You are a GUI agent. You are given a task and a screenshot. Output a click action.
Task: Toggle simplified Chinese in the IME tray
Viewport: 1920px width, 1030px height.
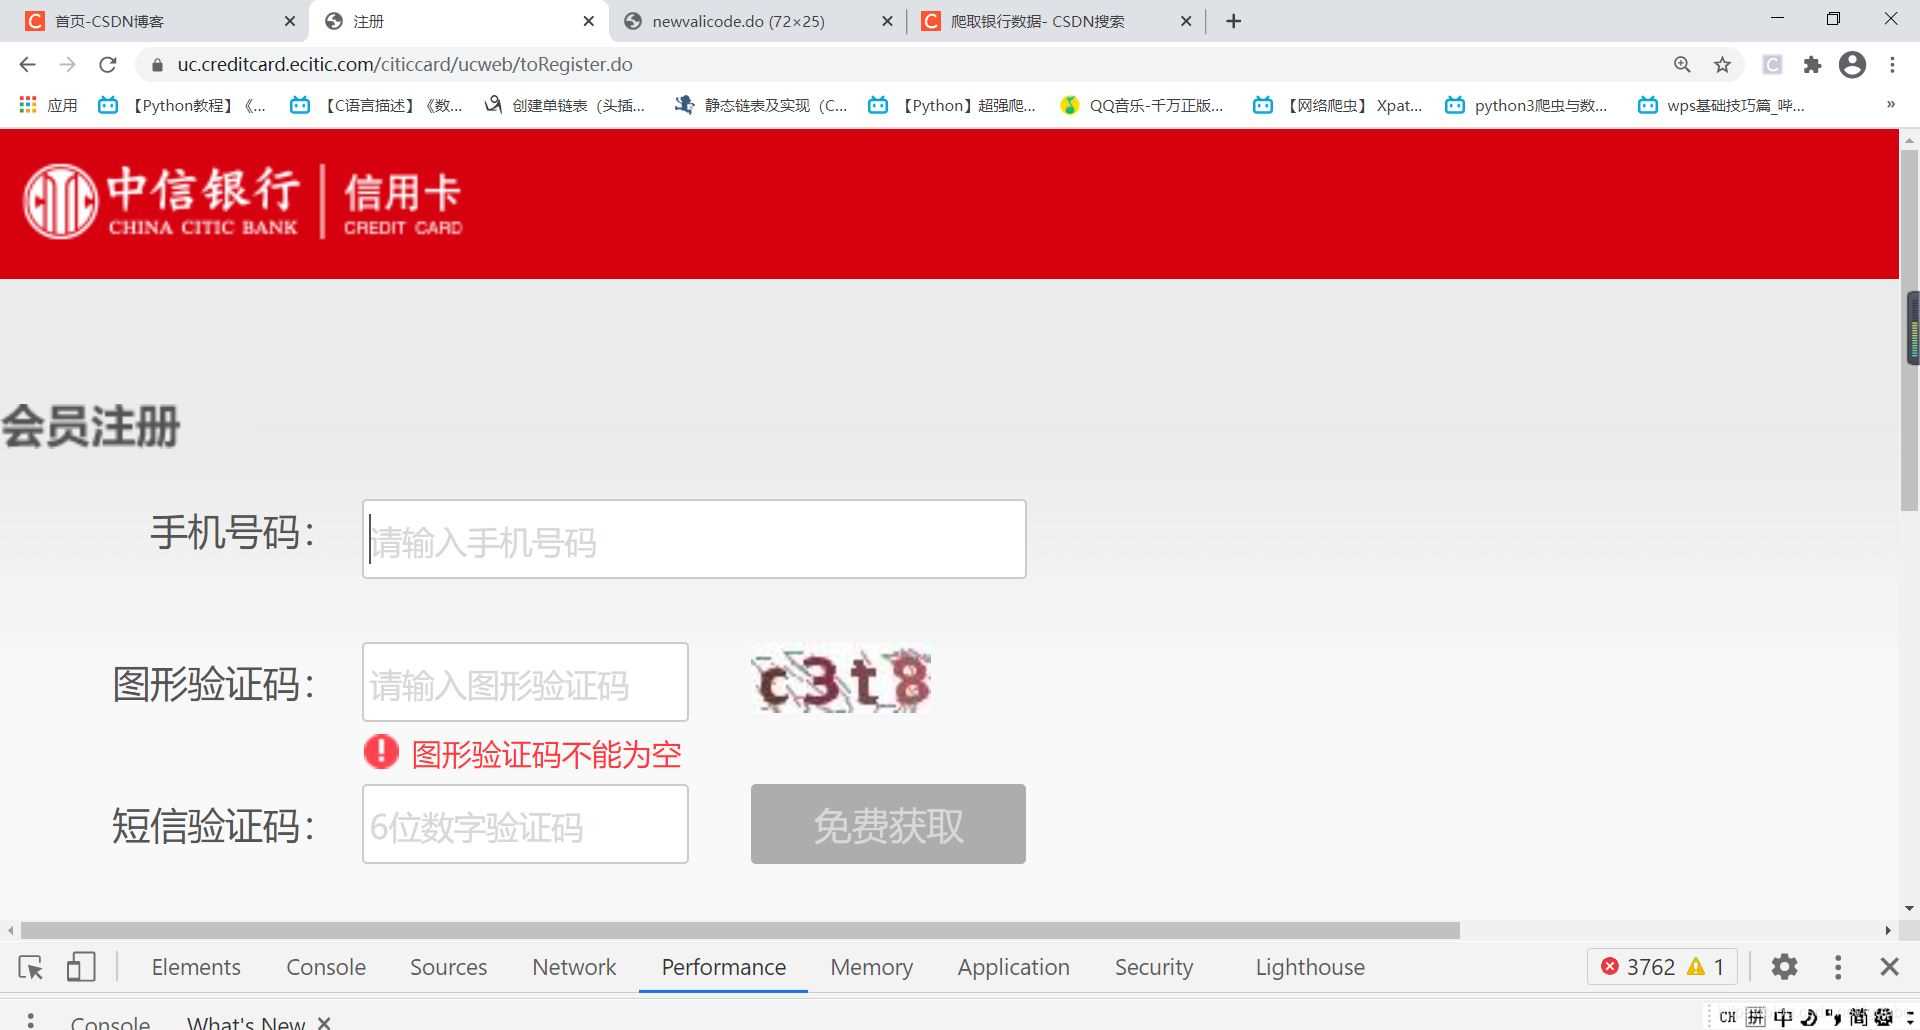click(1860, 1016)
